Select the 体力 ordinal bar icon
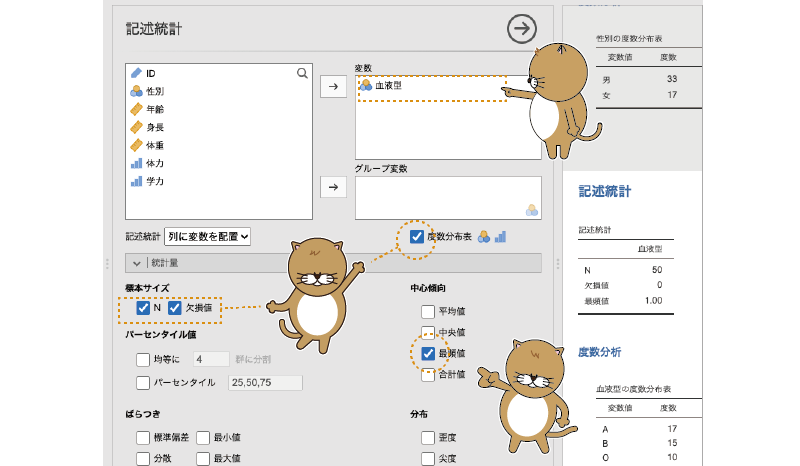Screen dimensions: 800x466 tap(136, 163)
